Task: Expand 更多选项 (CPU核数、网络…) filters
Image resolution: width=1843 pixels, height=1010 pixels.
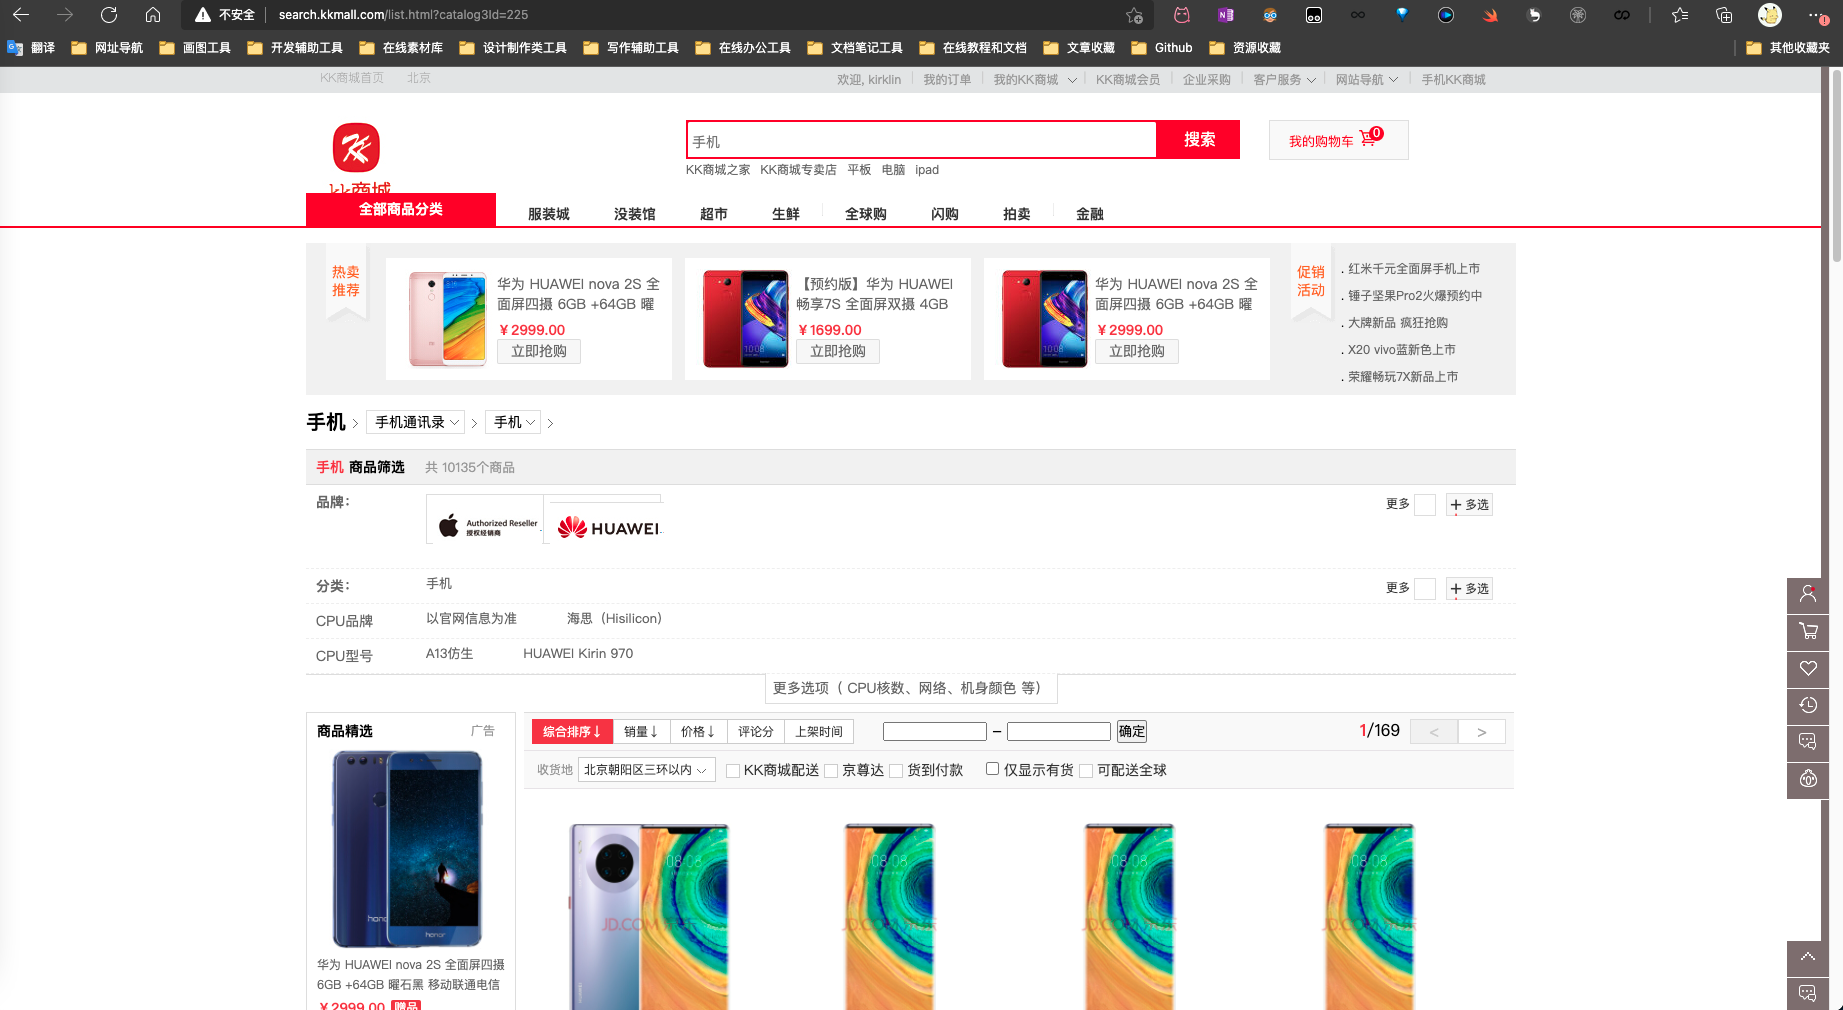Action: coord(910,688)
